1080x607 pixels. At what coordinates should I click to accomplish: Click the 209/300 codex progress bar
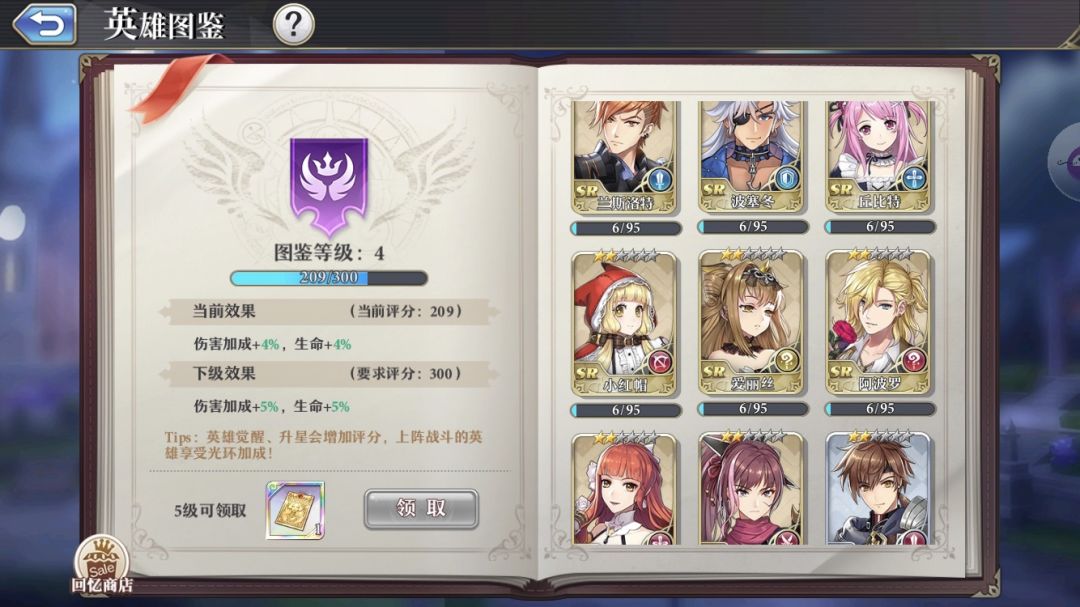(329, 278)
